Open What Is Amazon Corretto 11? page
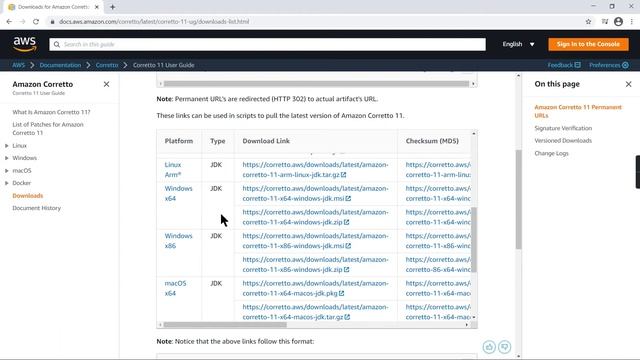 (x=51, y=112)
